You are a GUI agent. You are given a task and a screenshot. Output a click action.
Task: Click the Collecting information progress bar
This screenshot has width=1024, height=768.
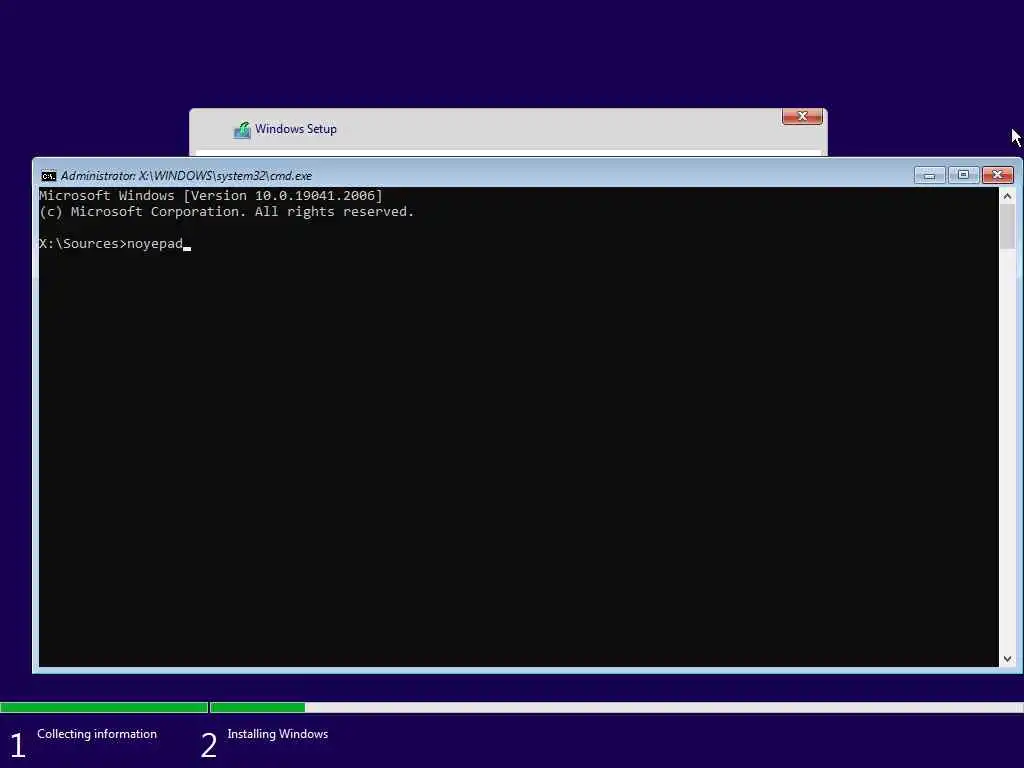pos(104,707)
